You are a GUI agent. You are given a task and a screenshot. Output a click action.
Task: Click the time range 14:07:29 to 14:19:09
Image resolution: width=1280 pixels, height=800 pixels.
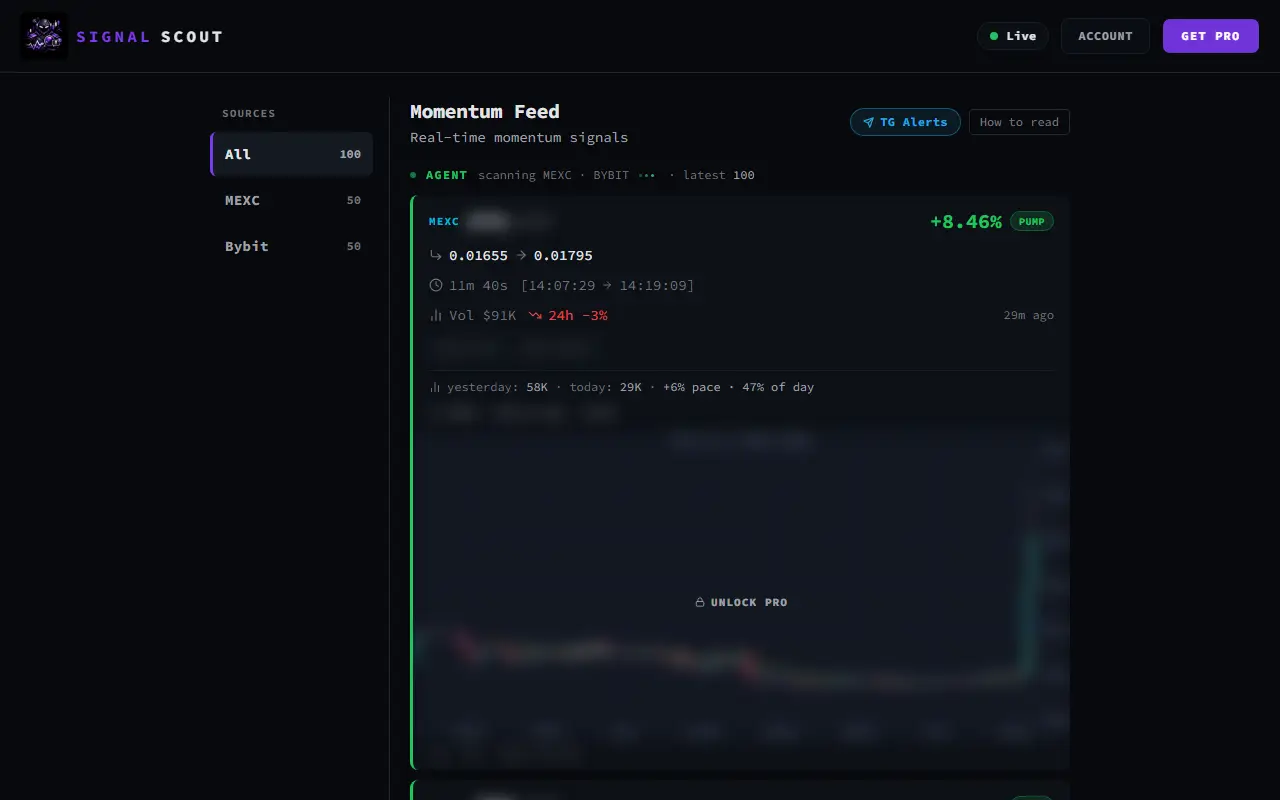click(607, 285)
